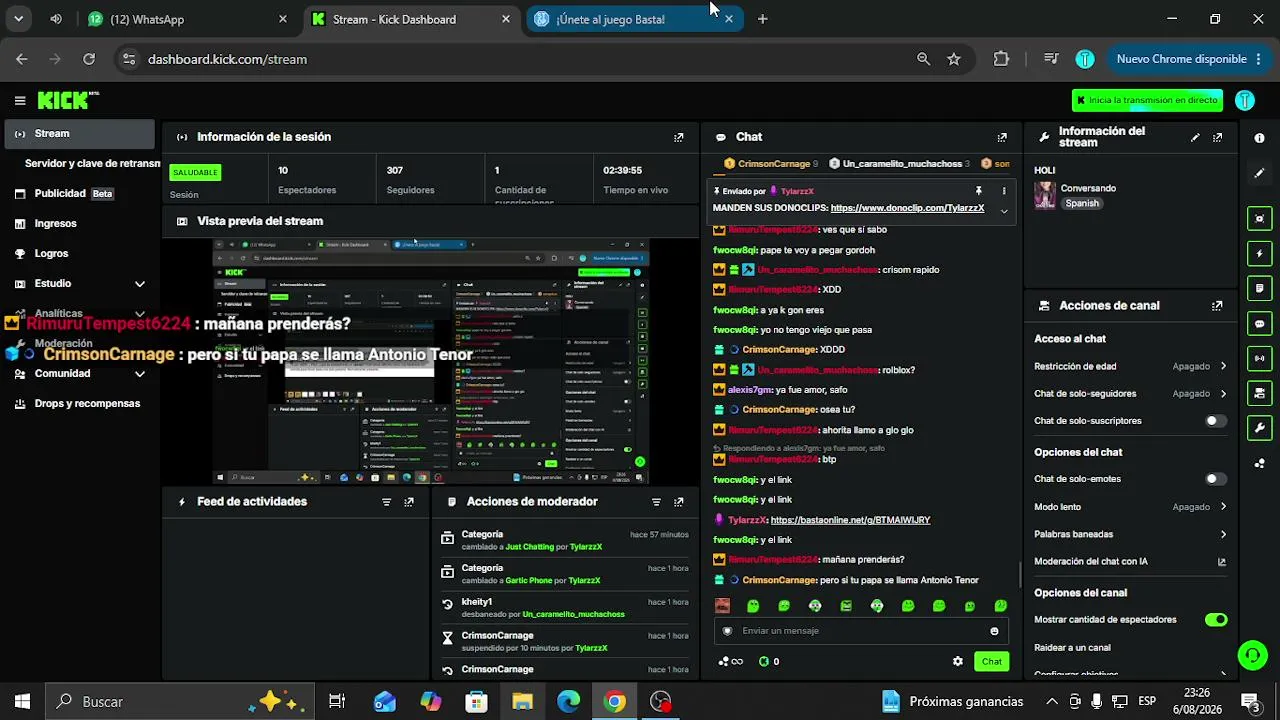Open the profile avatar in top bar
This screenshot has height=720, width=1280.
pos(1245,100)
